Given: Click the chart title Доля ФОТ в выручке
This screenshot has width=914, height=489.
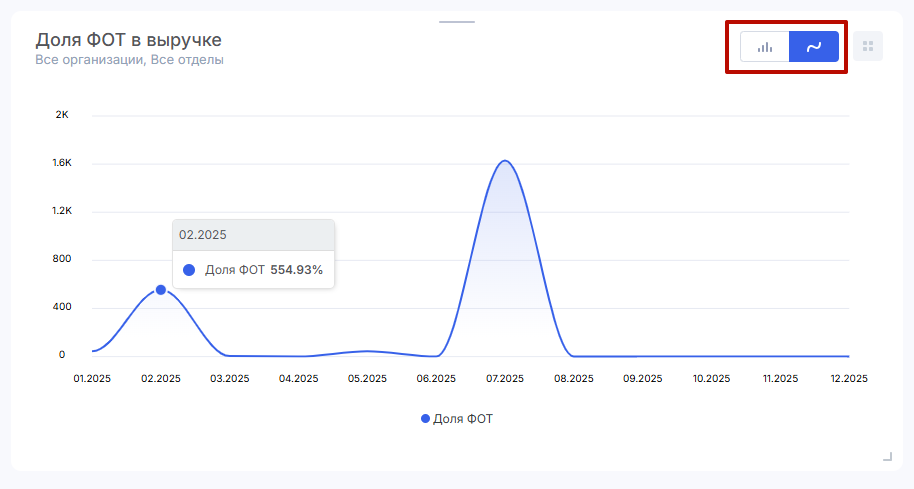Looking at the screenshot, I should click(x=129, y=40).
